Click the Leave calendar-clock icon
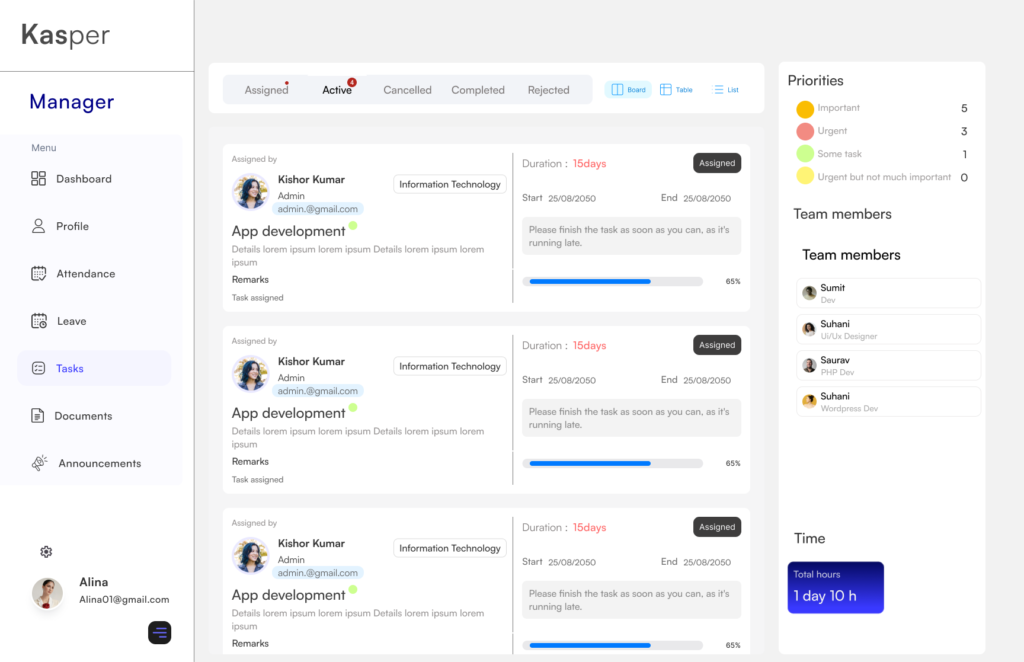The width and height of the screenshot is (1024, 662). click(x=39, y=321)
